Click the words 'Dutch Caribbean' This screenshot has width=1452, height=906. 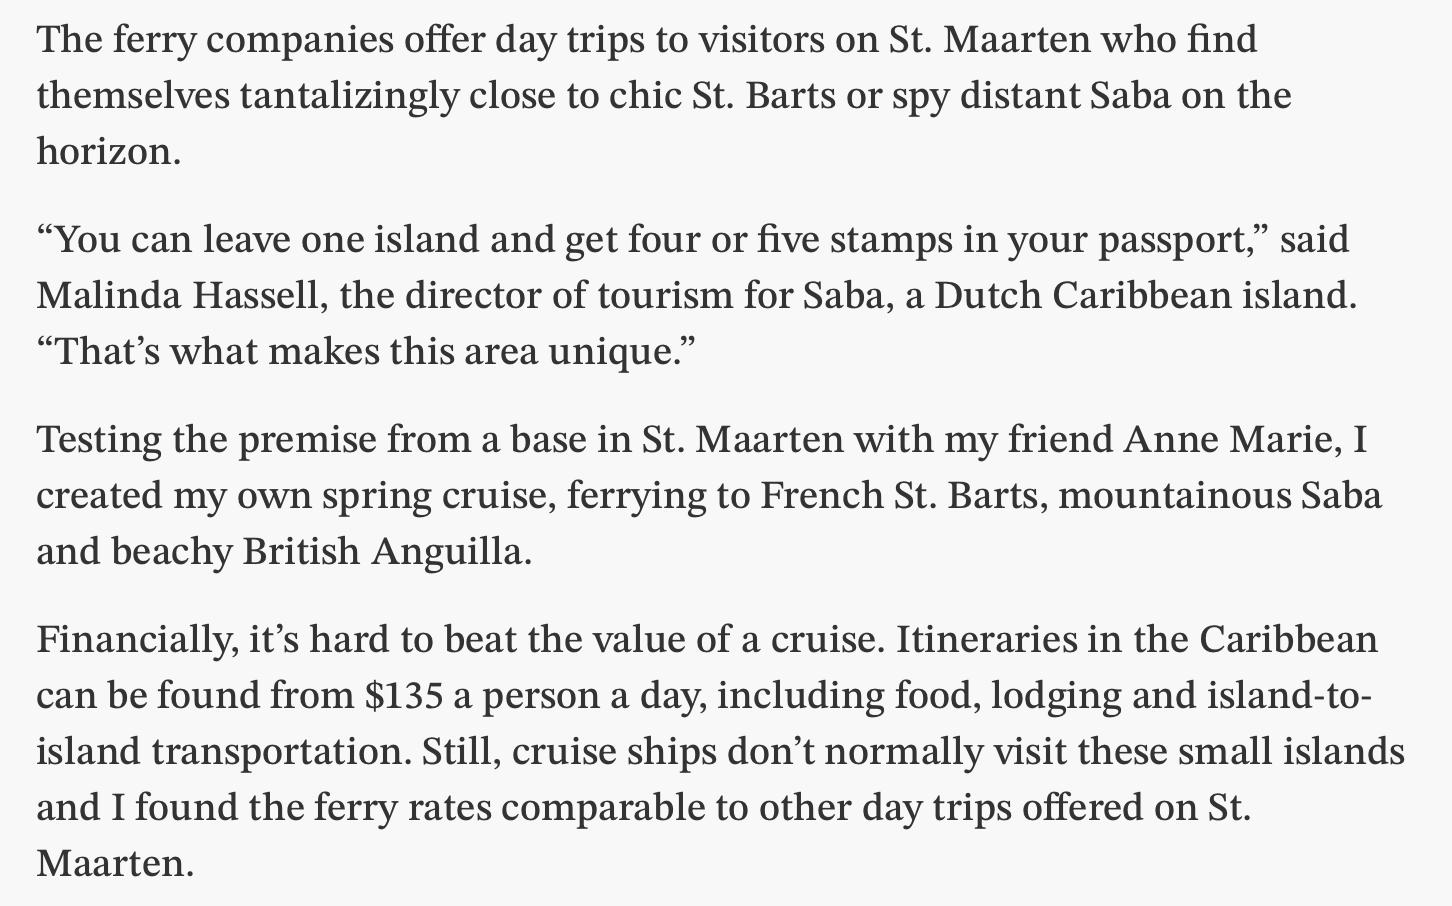(x=1082, y=296)
